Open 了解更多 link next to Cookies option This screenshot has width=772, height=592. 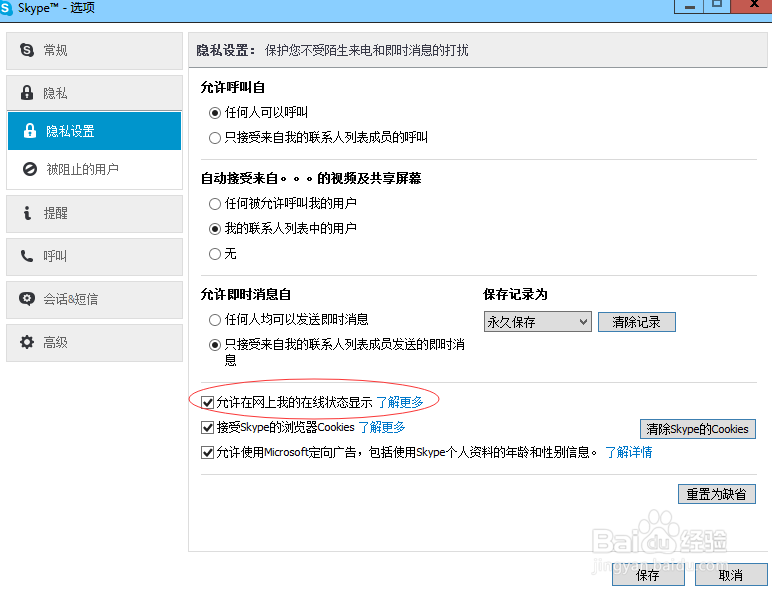point(382,427)
